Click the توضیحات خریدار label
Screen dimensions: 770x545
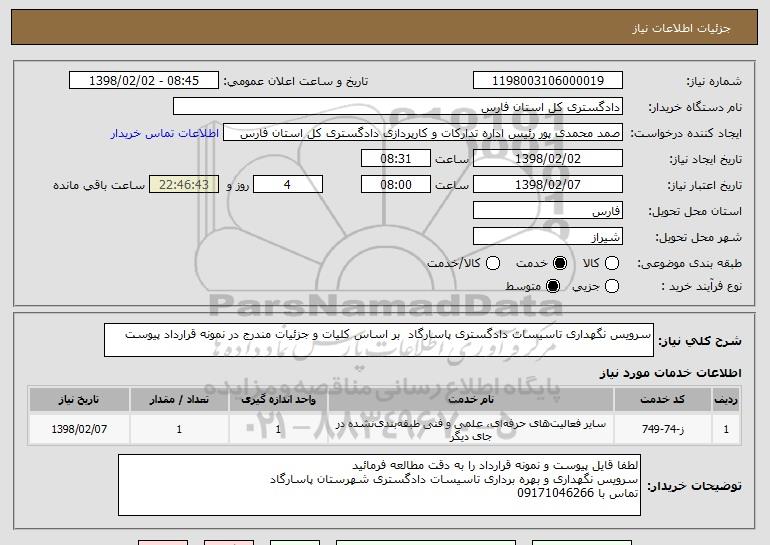tap(694, 486)
